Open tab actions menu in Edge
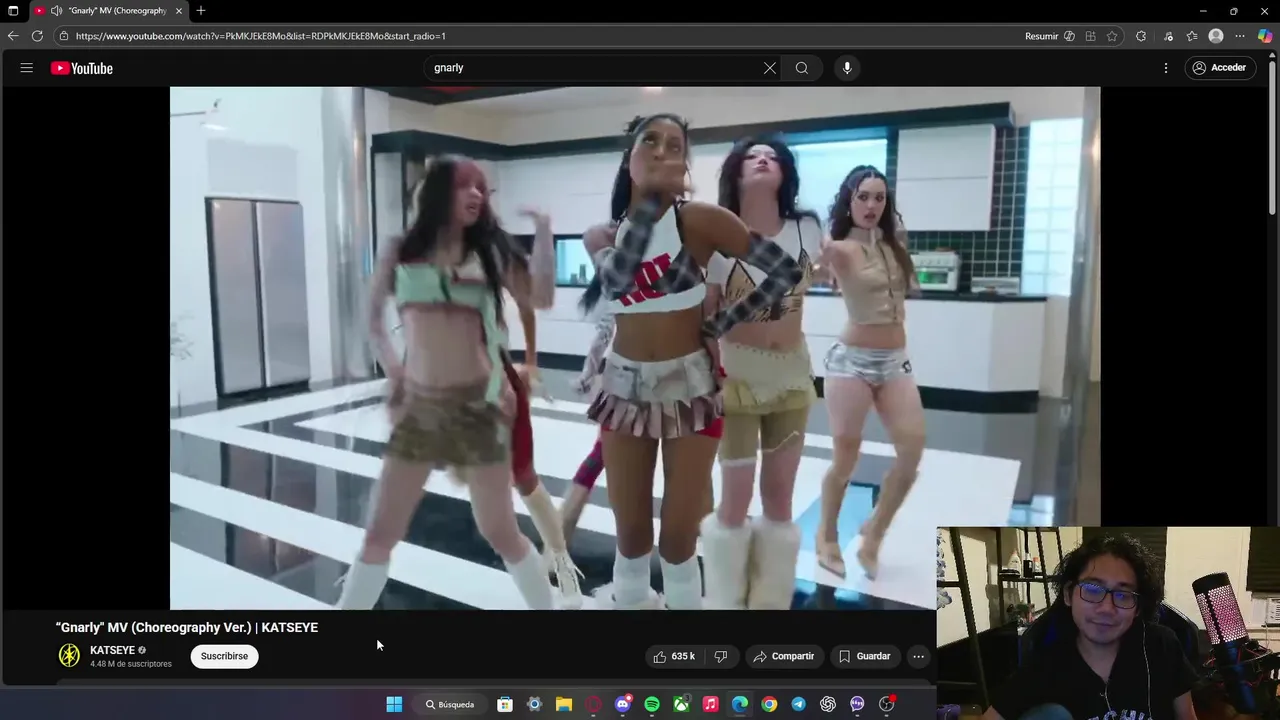The width and height of the screenshot is (1280, 720). point(13,11)
